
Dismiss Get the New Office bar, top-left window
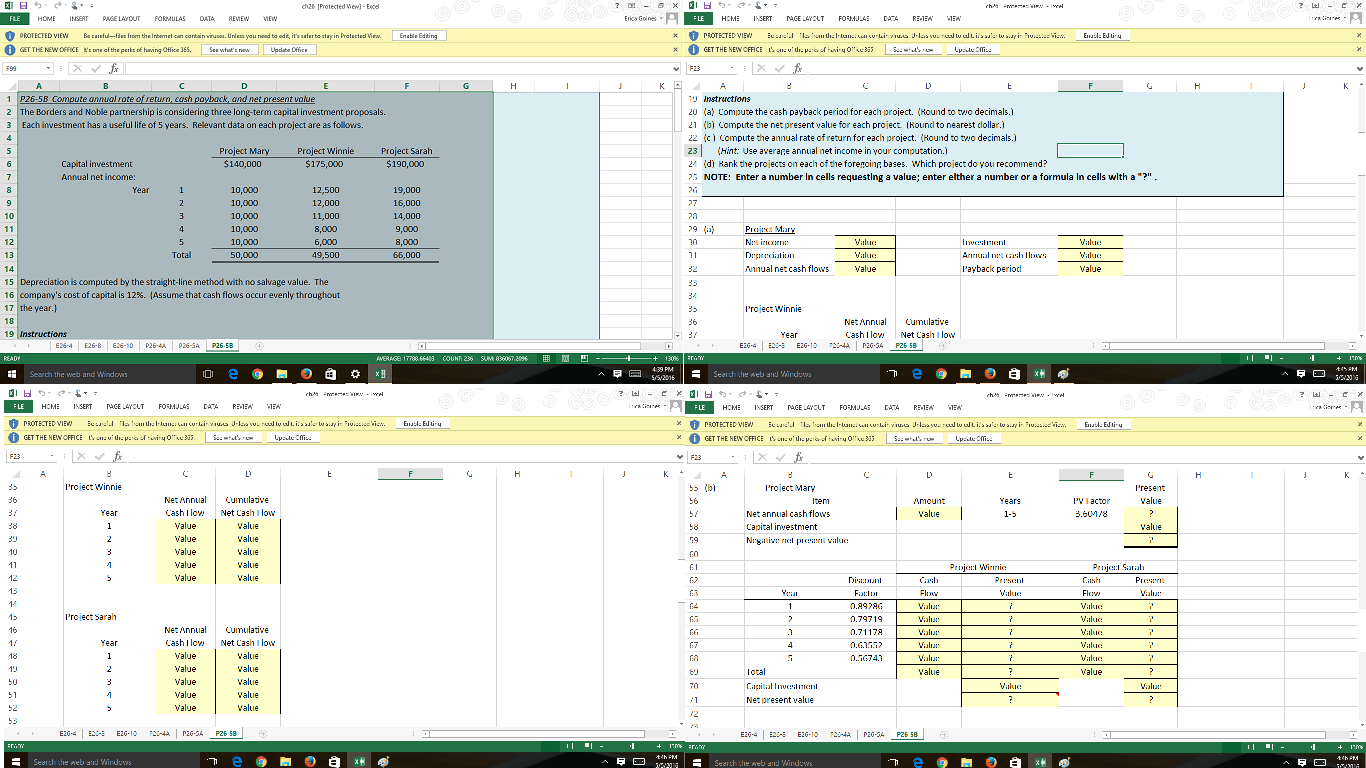click(x=677, y=48)
